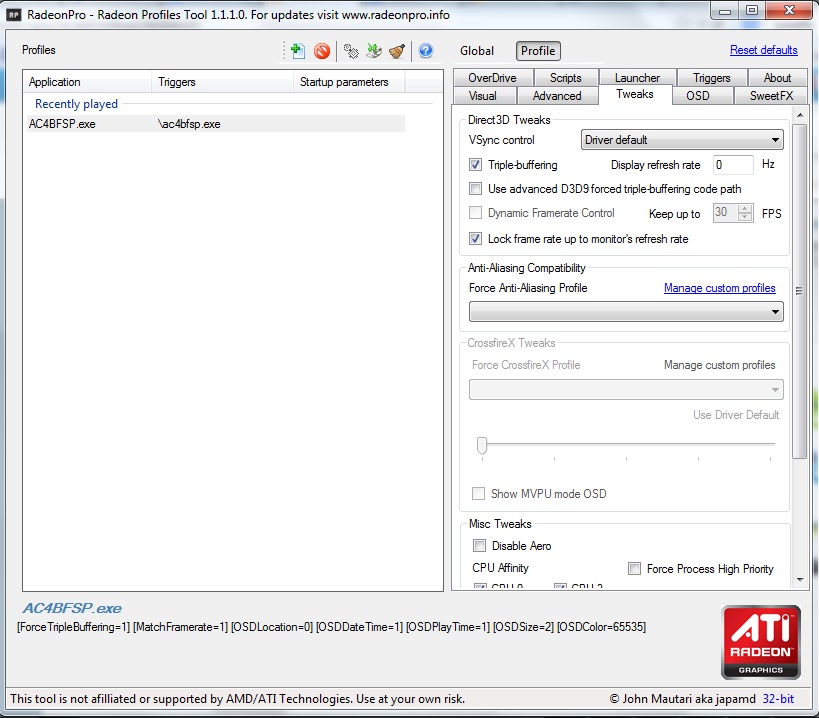This screenshot has height=718, width=819.
Task: Open help via blue question mark icon
Action: (x=425, y=51)
